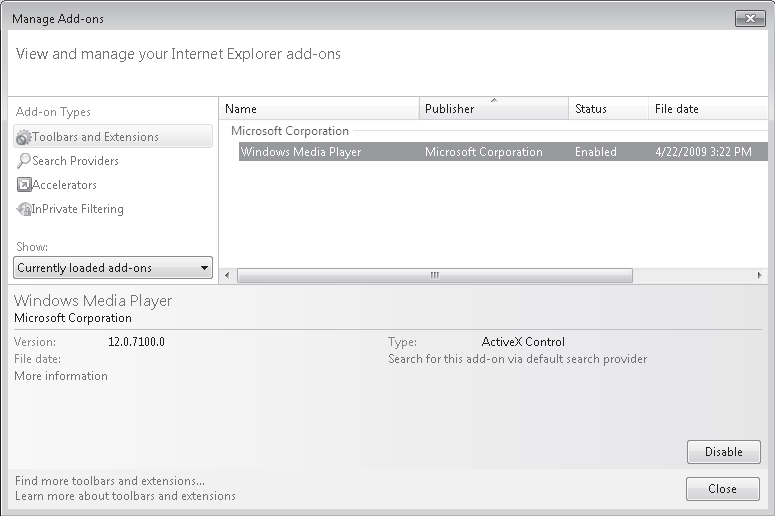Click the horizontal scrollbar thumb
This screenshot has height=516, width=775.
coord(434,275)
